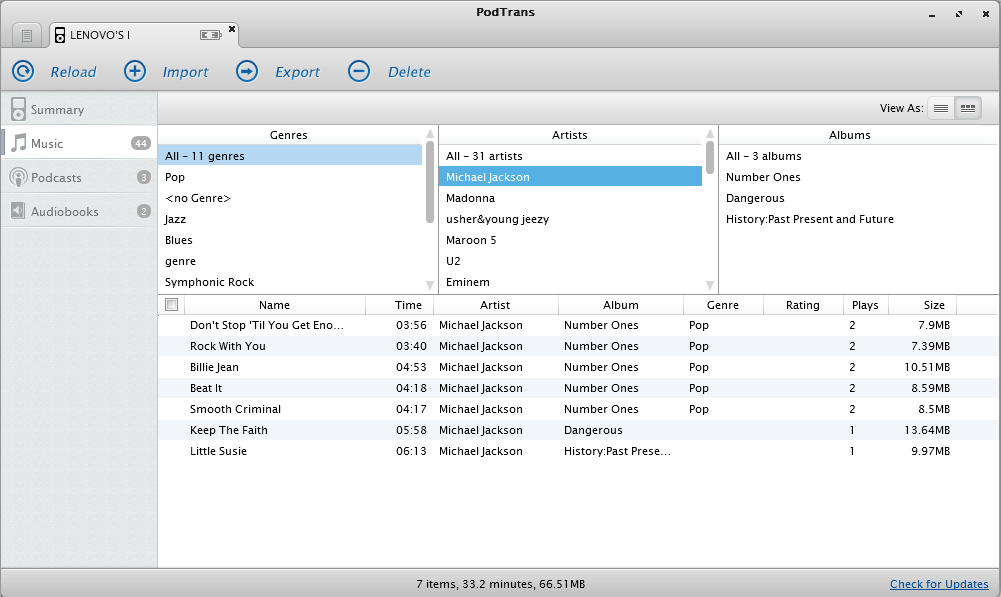The image size is (1001, 597).
Task: Close the LENOVO'S I device tab
Action: (x=232, y=29)
